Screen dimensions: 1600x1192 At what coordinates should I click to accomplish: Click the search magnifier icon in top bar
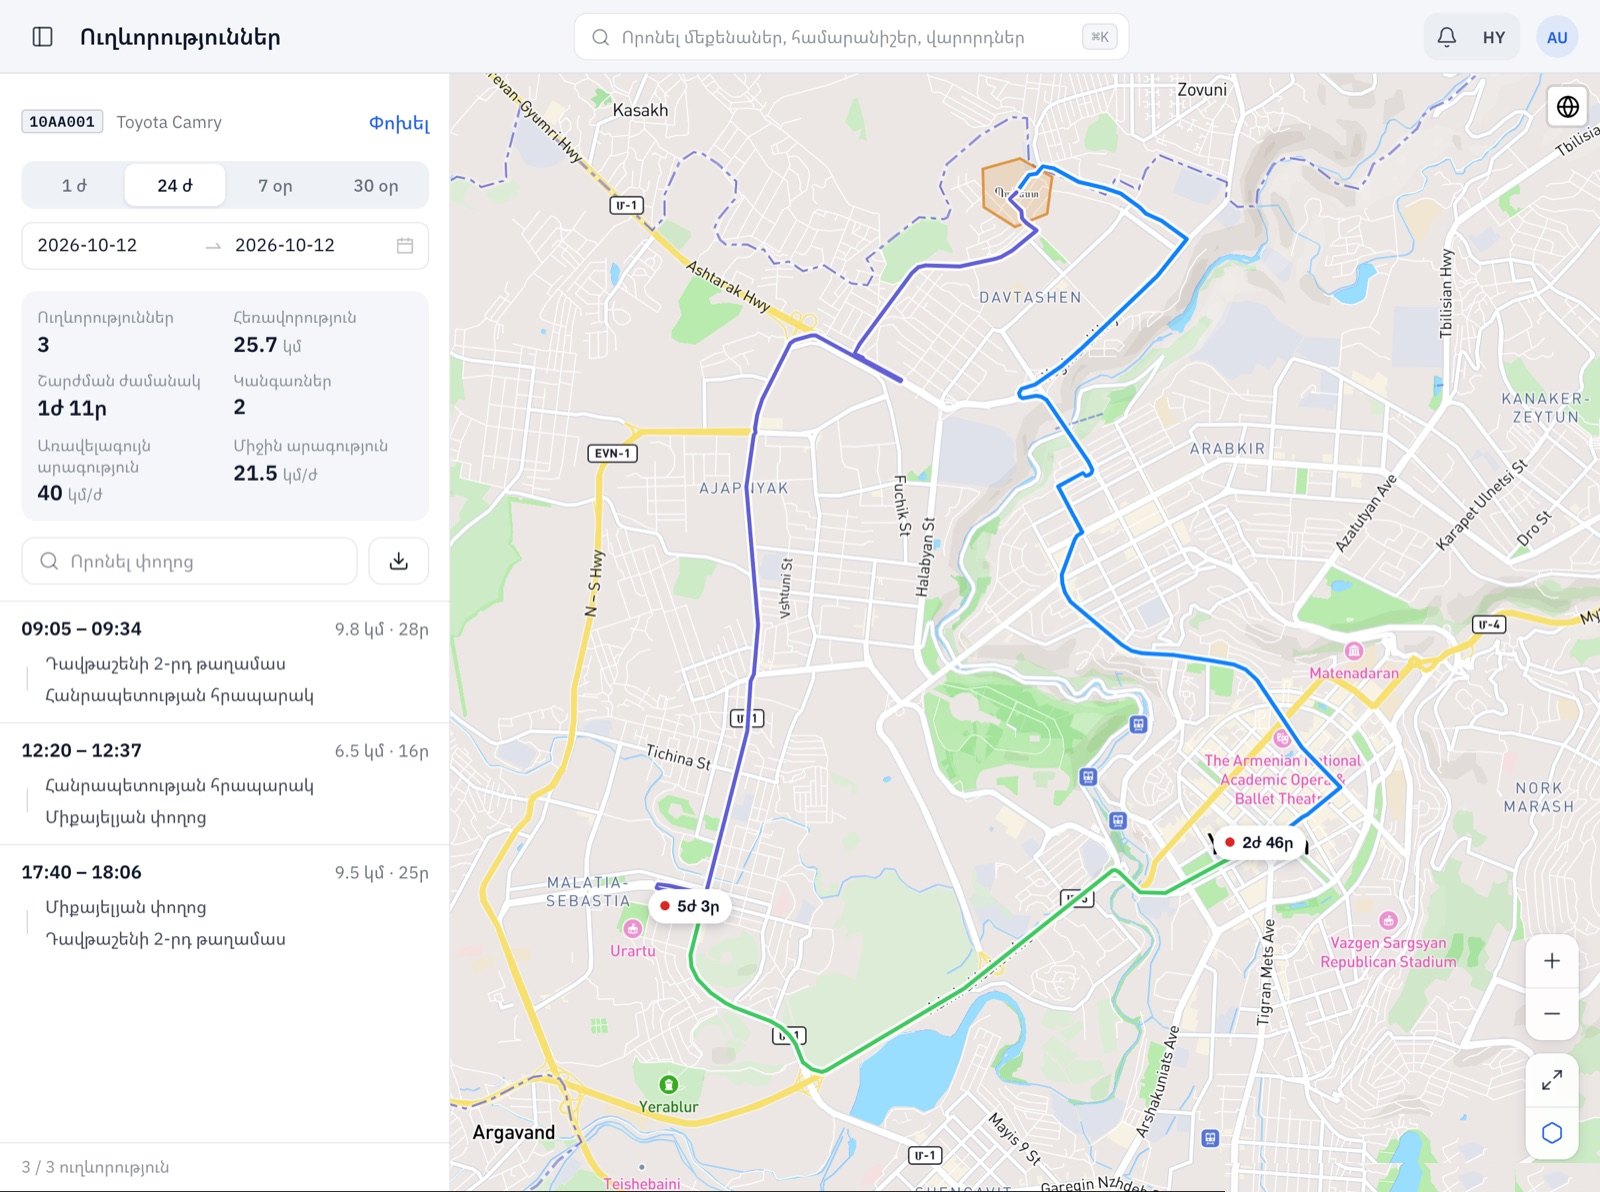[x=600, y=37]
